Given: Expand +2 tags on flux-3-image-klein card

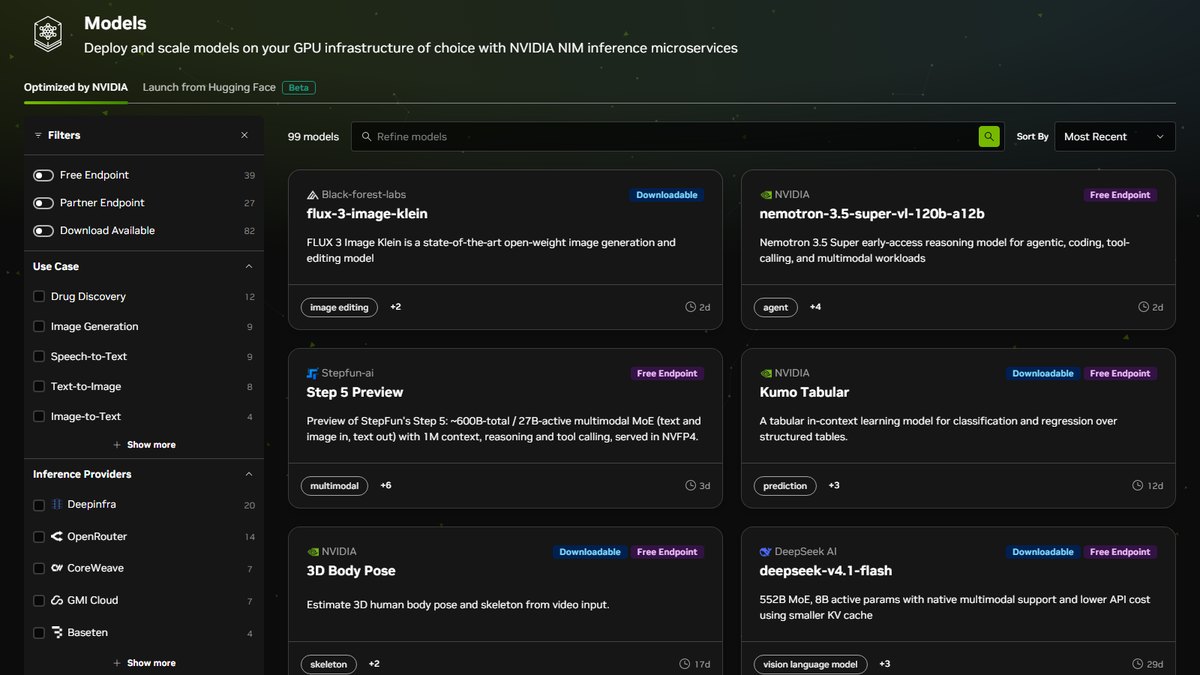Looking at the screenshot, I should click(x=395, y=307).
